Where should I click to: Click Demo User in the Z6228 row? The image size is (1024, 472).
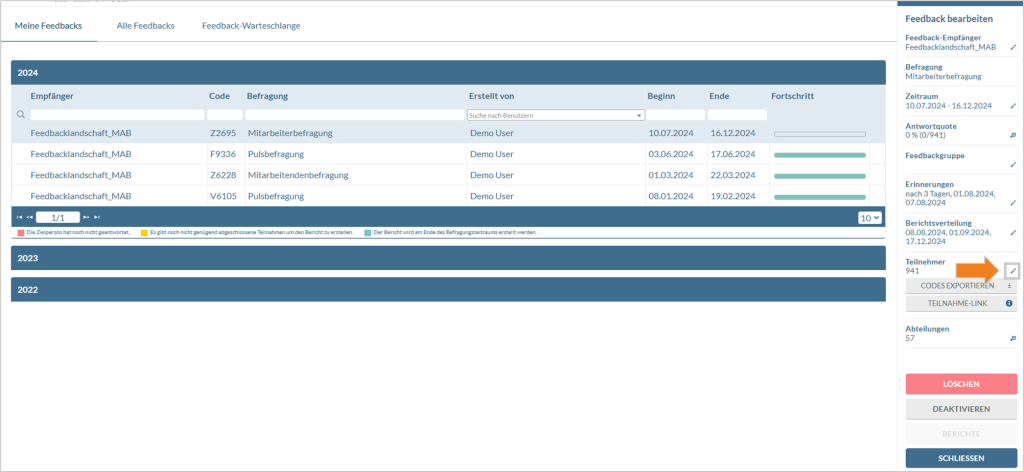tap(492, 176)
